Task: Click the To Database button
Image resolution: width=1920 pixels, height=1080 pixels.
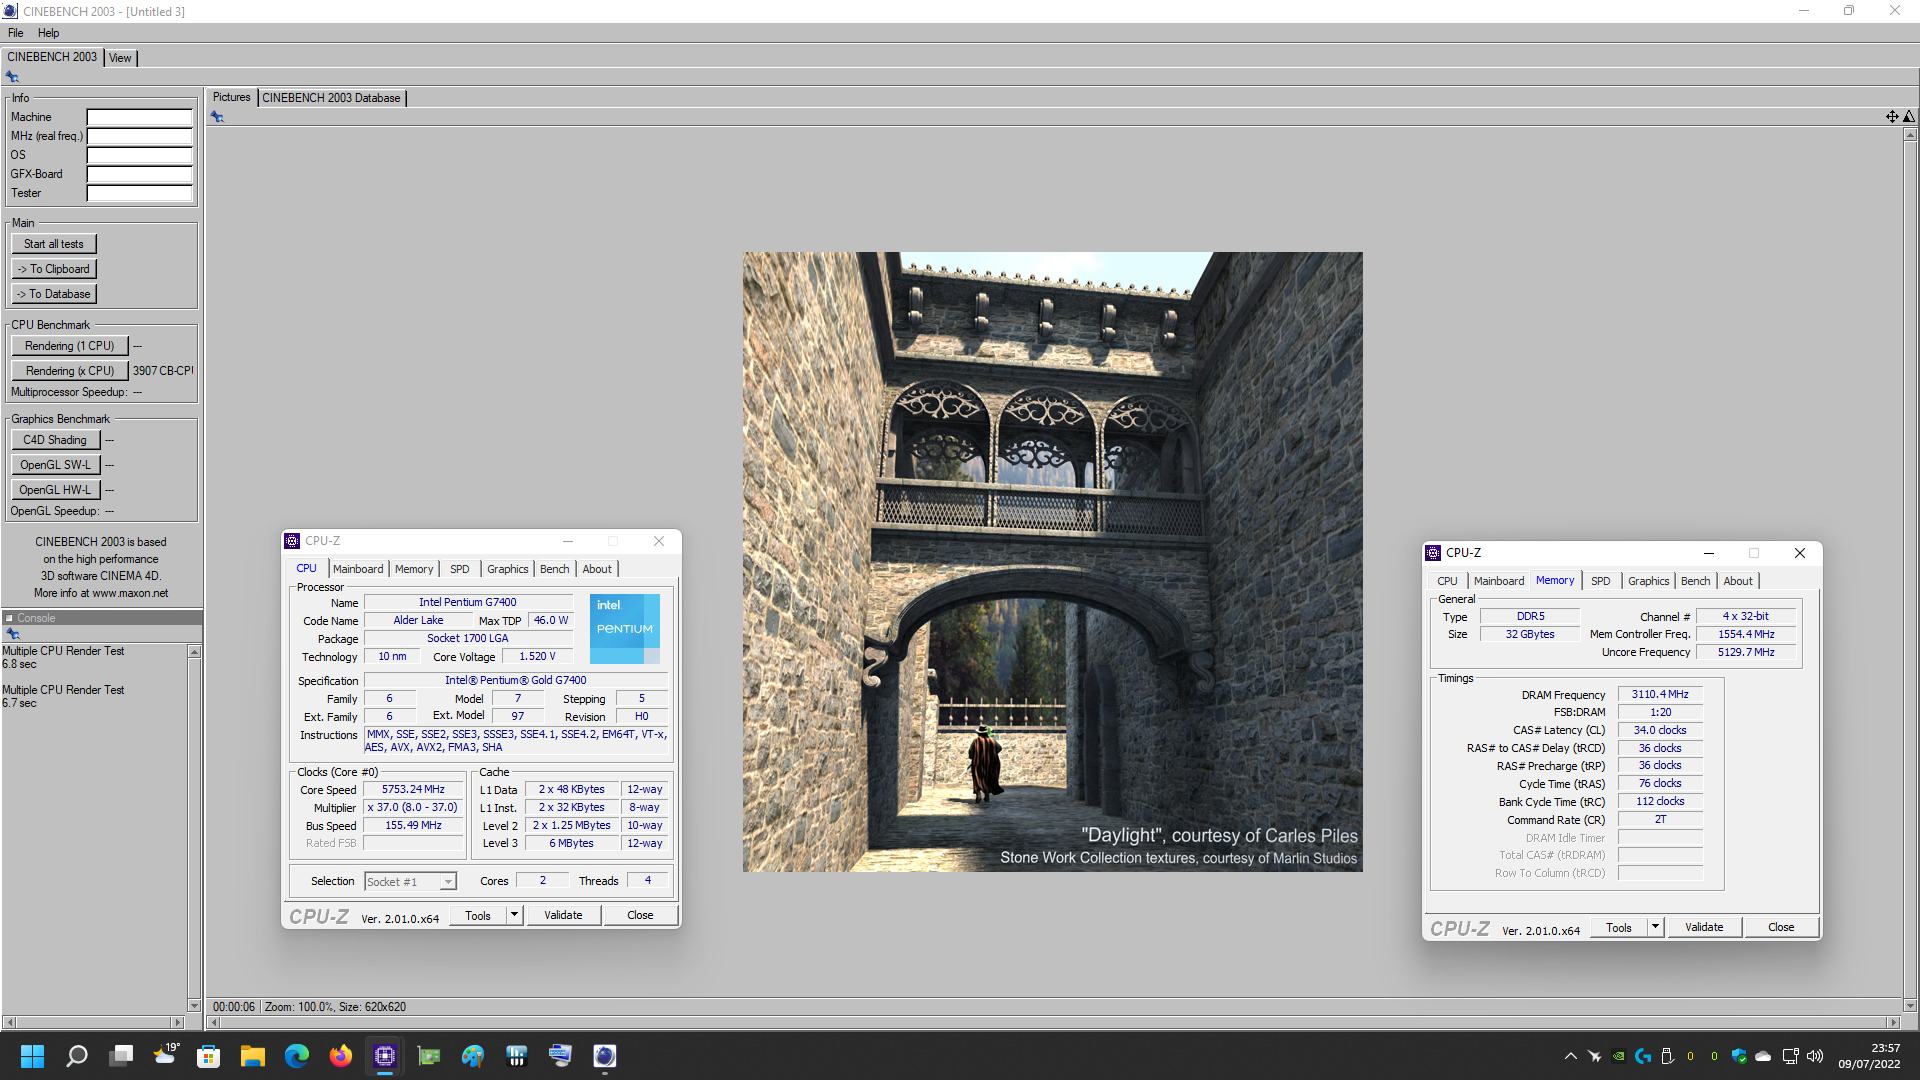Action: [x=54, y=294]
